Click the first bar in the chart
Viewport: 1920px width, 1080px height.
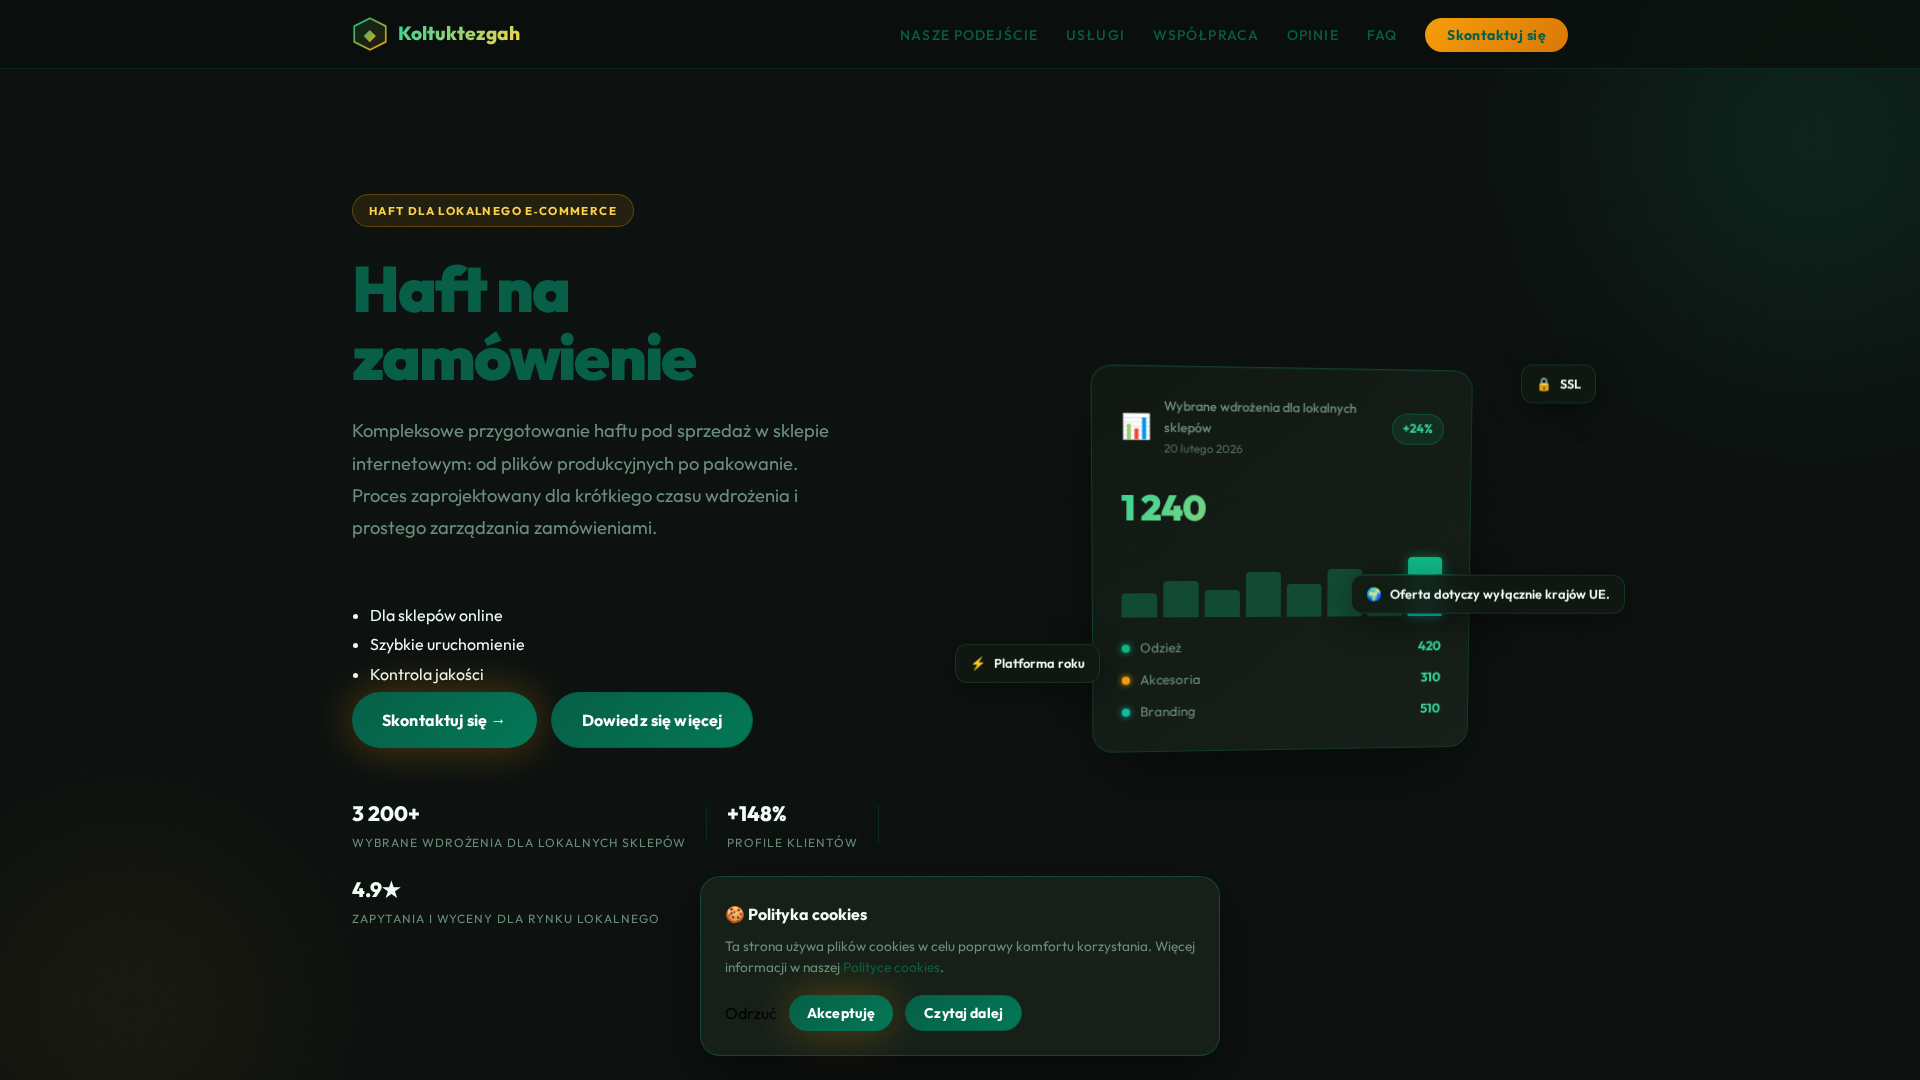point(1139,605)
